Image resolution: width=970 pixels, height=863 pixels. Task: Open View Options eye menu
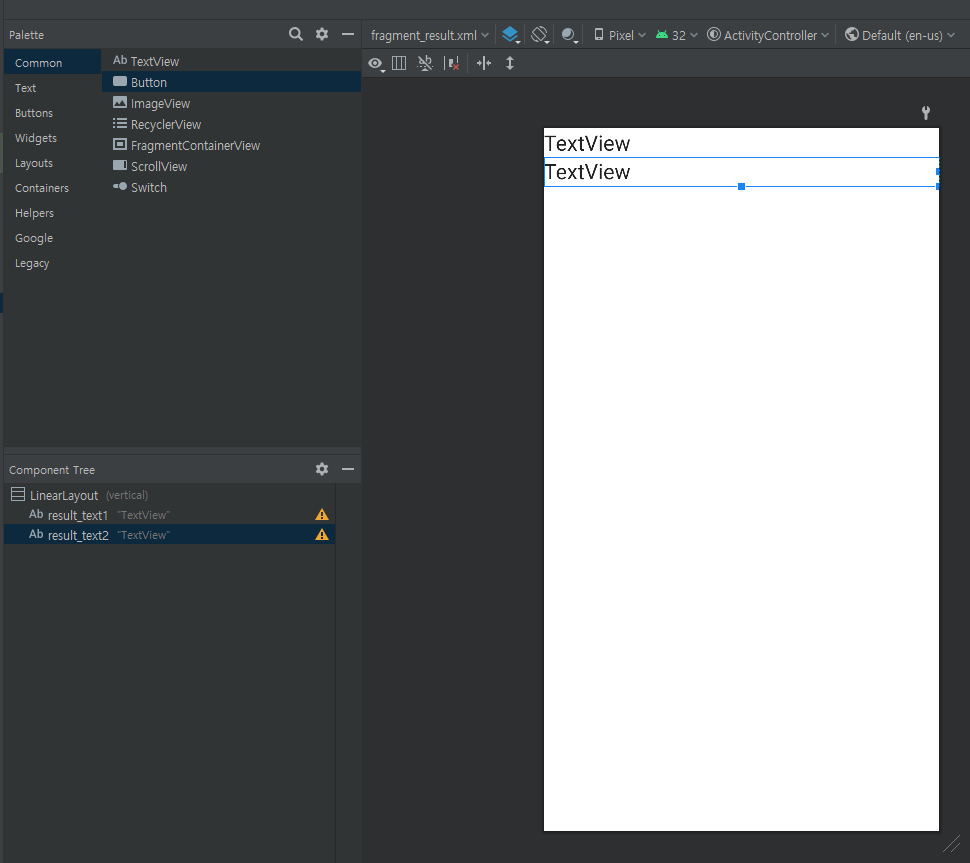click(376, 64)
